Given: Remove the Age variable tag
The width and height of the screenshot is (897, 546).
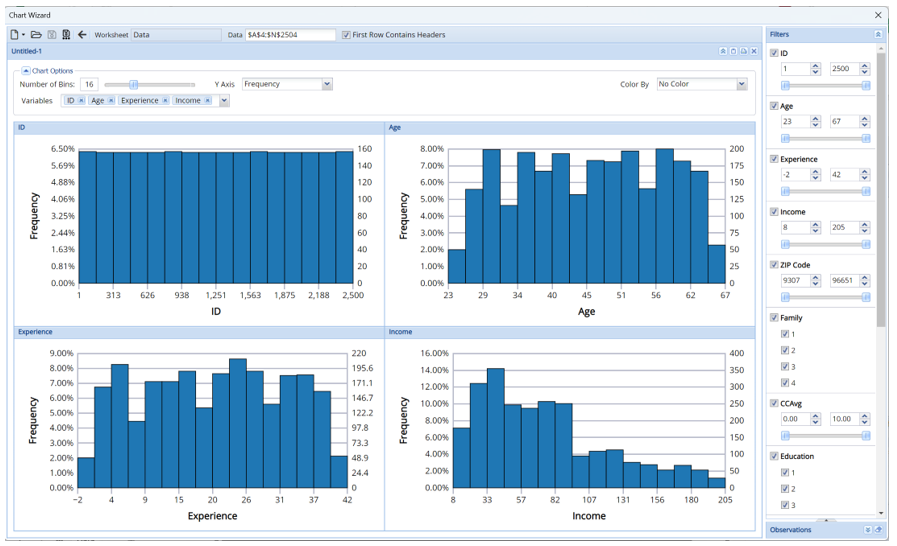Looking at the screenshot, I should 112,101.
